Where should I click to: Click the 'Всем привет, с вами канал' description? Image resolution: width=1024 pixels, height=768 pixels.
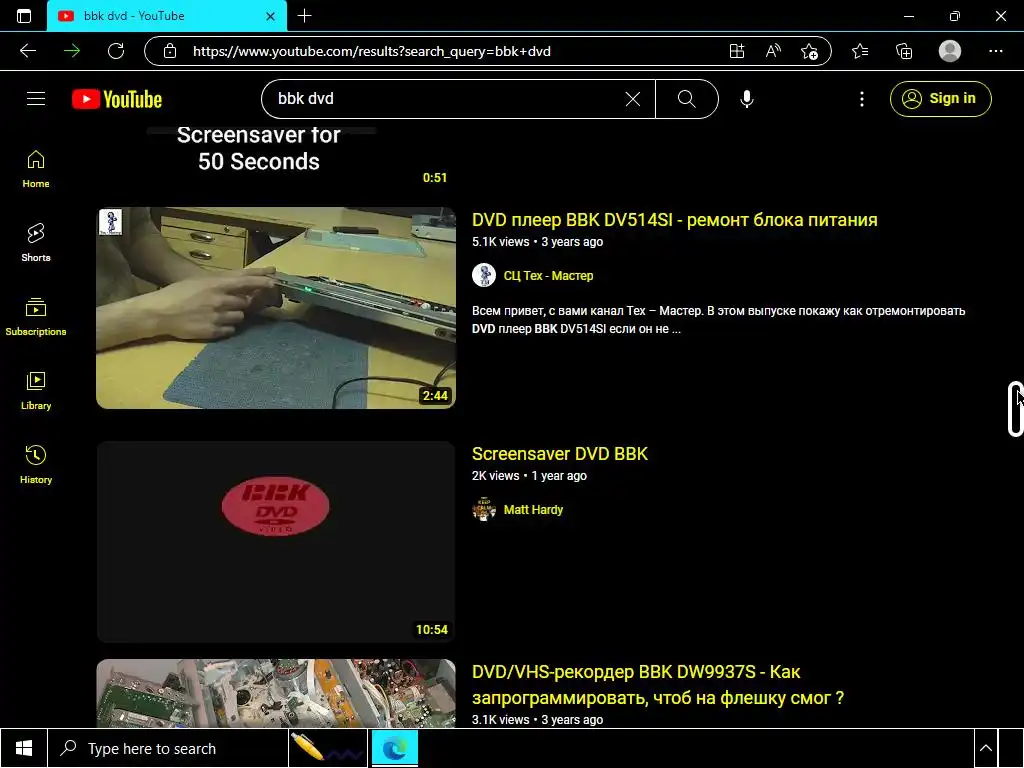718,320
